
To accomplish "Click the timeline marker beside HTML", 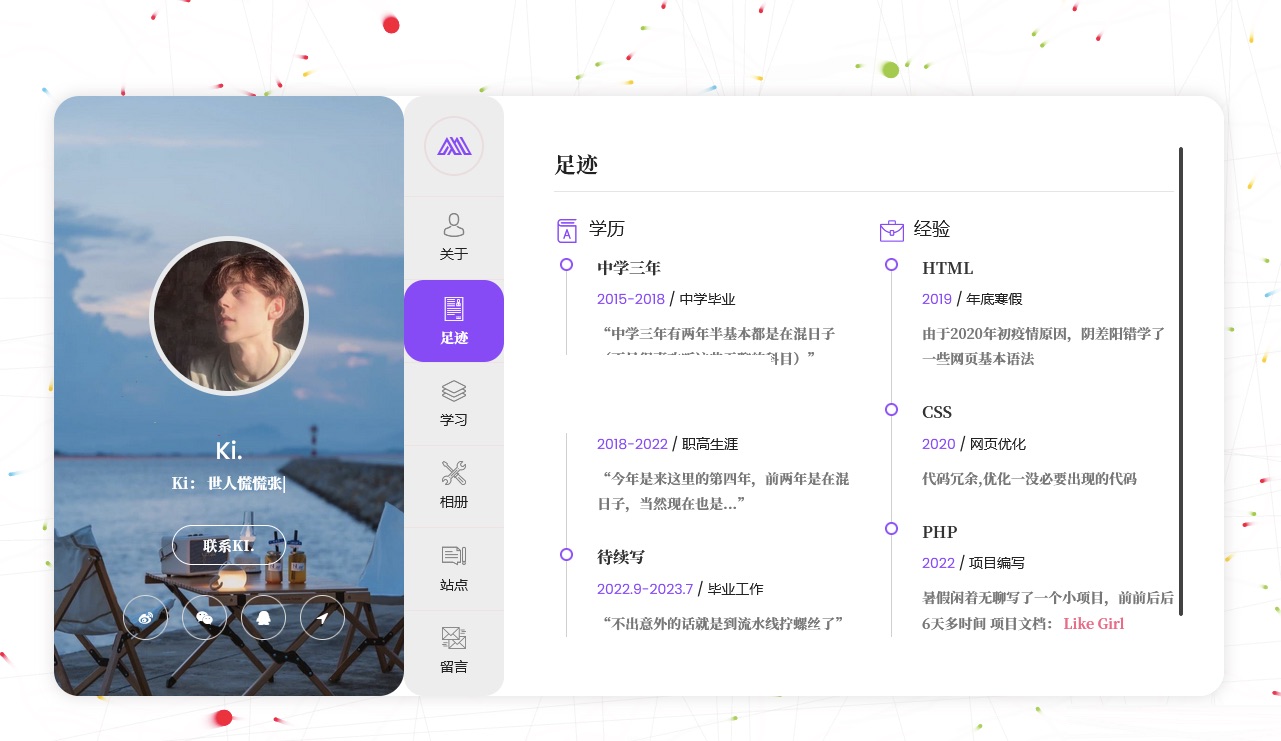I will pos(891,265).
